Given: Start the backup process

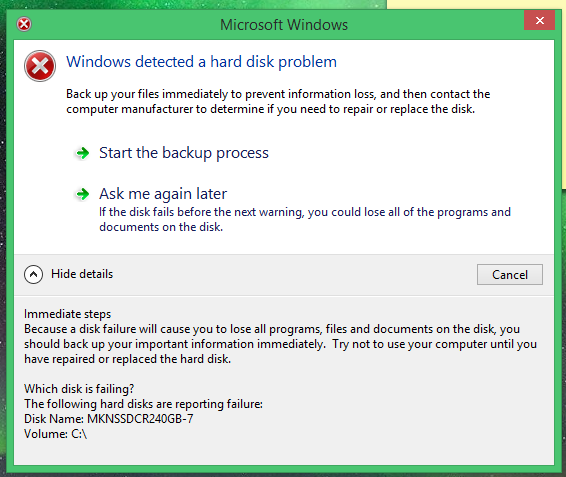Looking at the screenshot, I should point(184,153).
